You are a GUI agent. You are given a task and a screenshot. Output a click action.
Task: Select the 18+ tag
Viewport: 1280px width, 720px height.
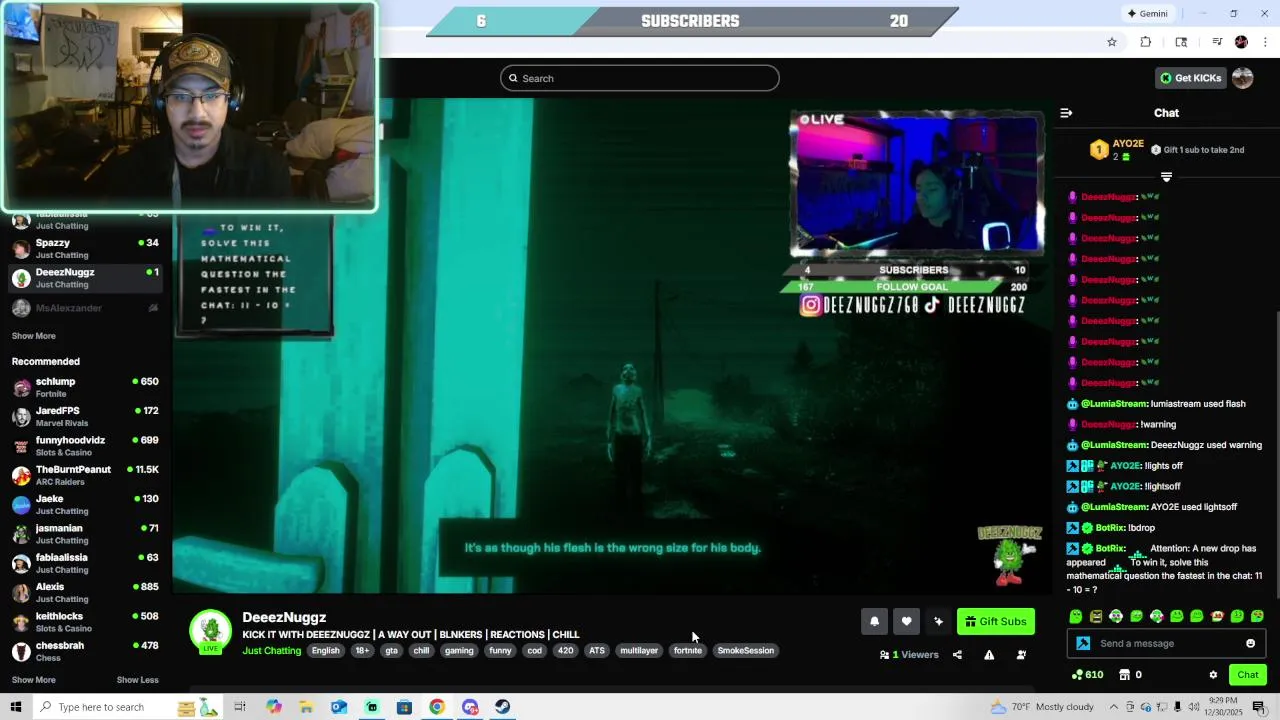[x=362, y=651]
